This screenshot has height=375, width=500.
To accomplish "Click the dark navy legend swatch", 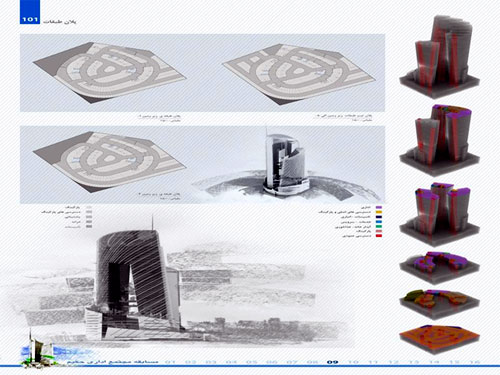I will 379,217.
